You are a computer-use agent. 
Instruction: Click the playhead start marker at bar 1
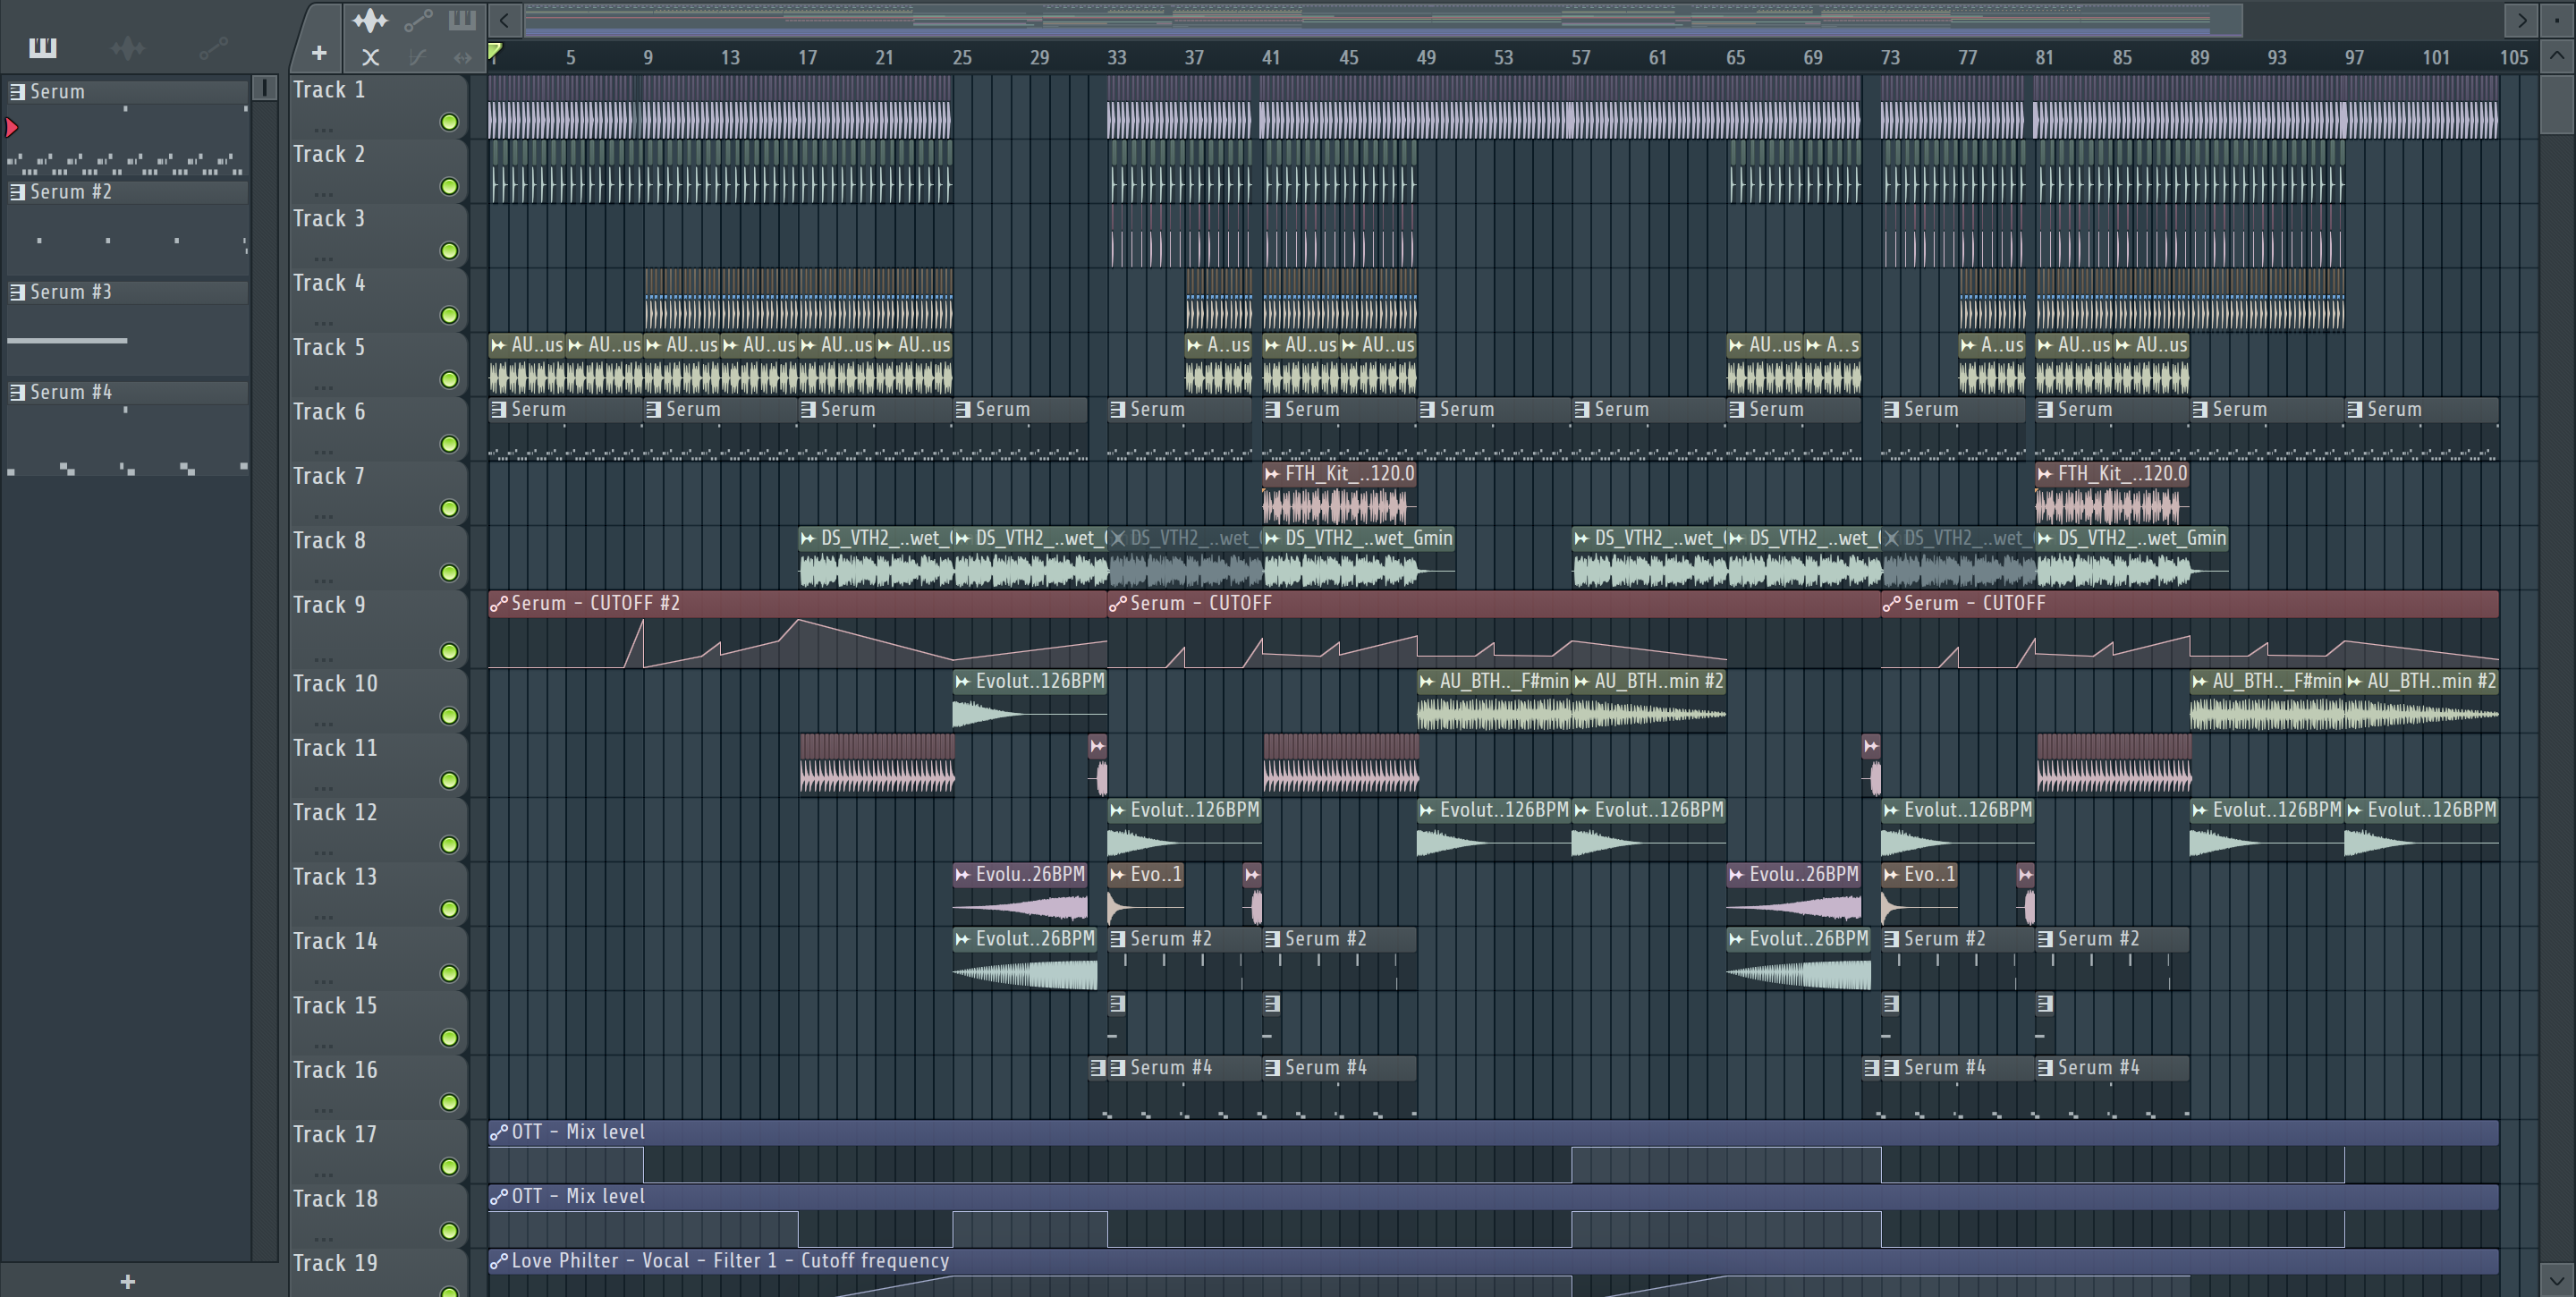pyautogui.click(x=494, y=51)
